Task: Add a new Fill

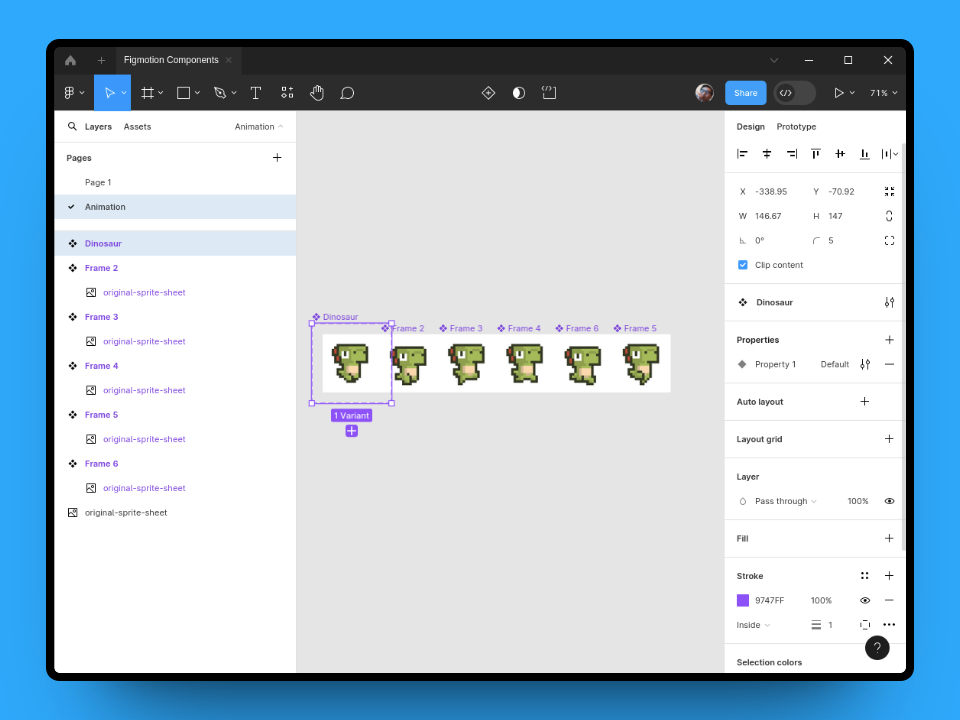Action: click(889, 538)
